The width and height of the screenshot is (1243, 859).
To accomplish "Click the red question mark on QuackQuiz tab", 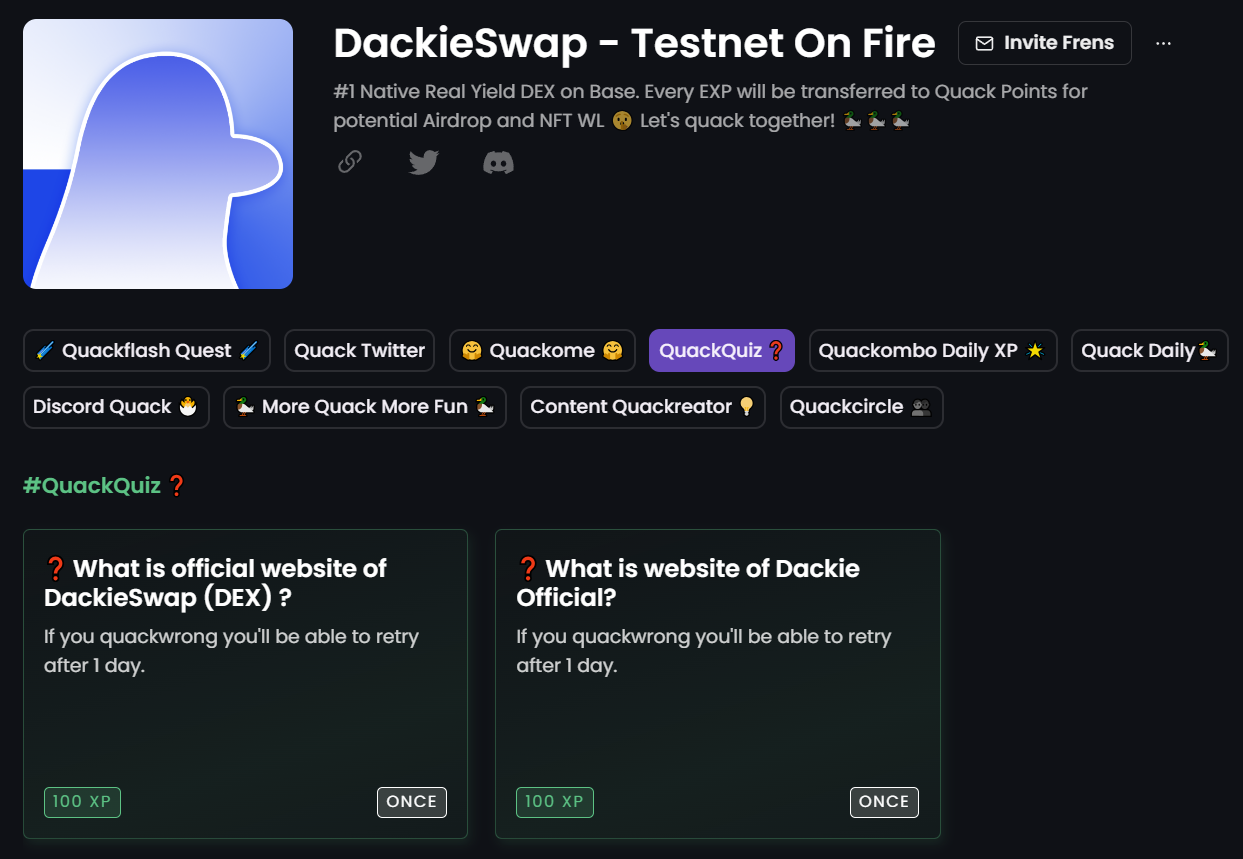I will [775, 350].
